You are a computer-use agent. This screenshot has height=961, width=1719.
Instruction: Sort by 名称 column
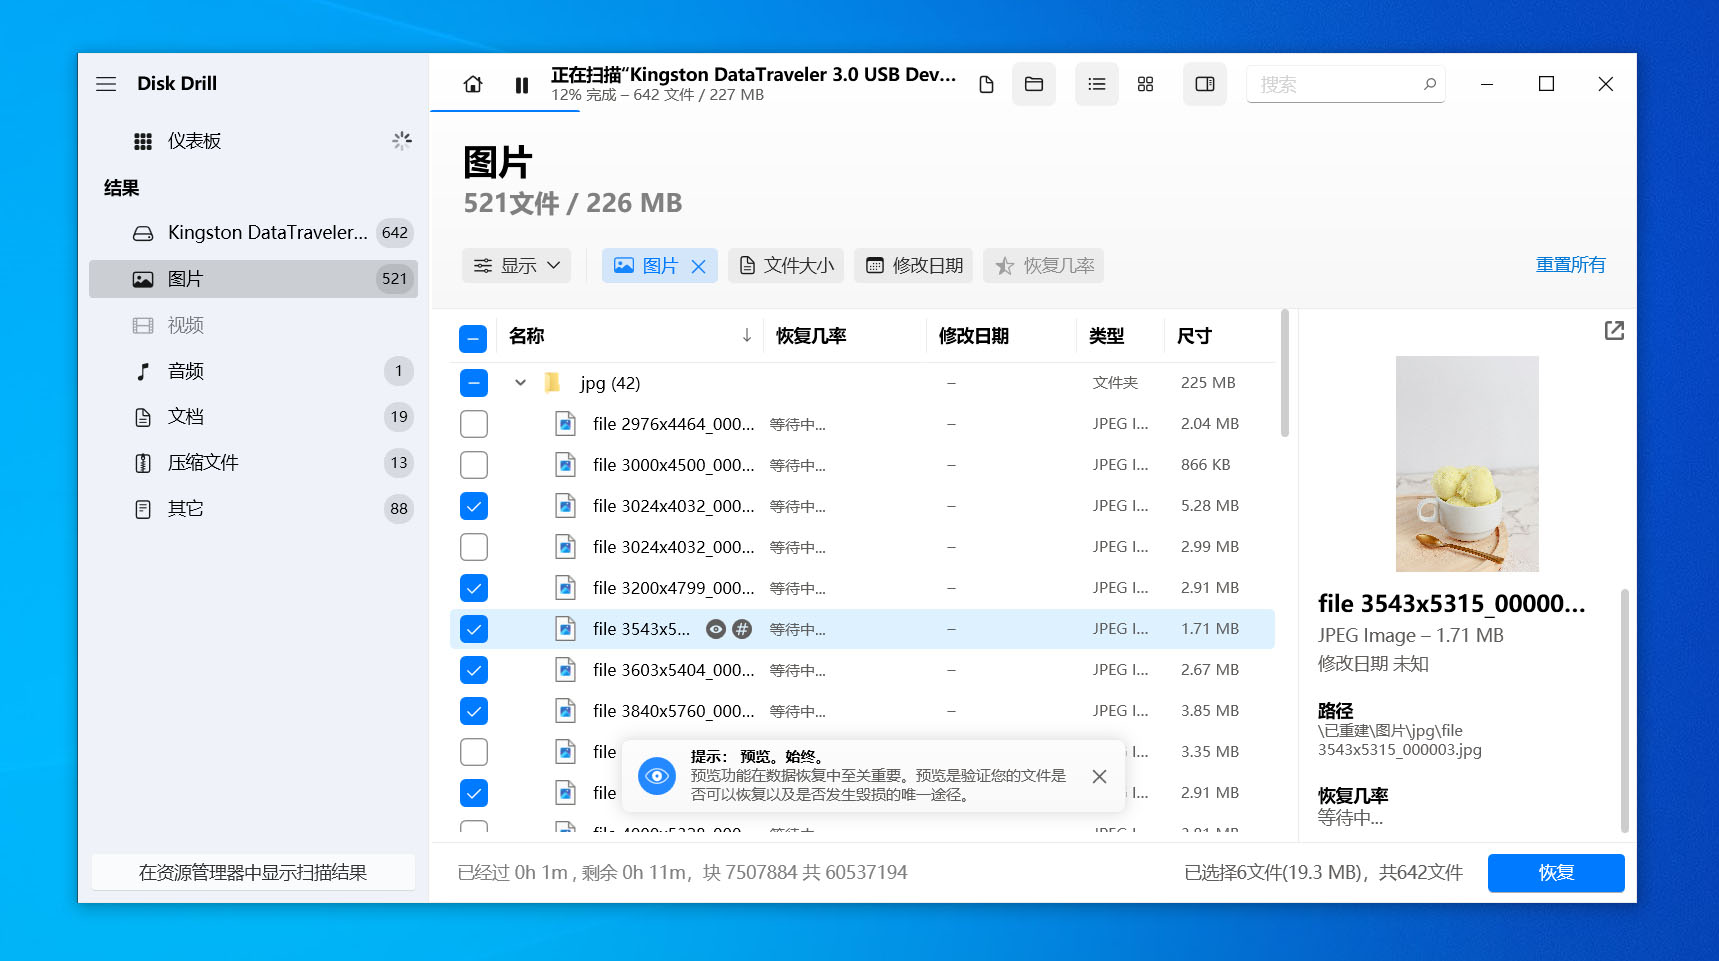click(527, 336)
